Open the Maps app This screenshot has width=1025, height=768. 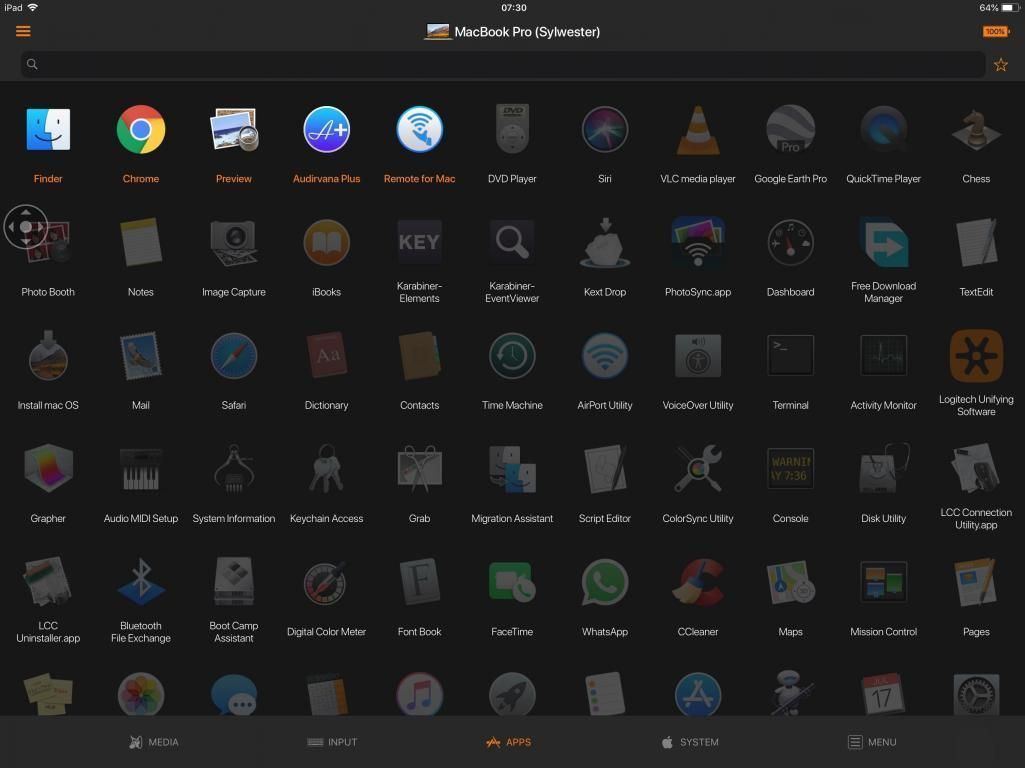click(x=790, y=582)
